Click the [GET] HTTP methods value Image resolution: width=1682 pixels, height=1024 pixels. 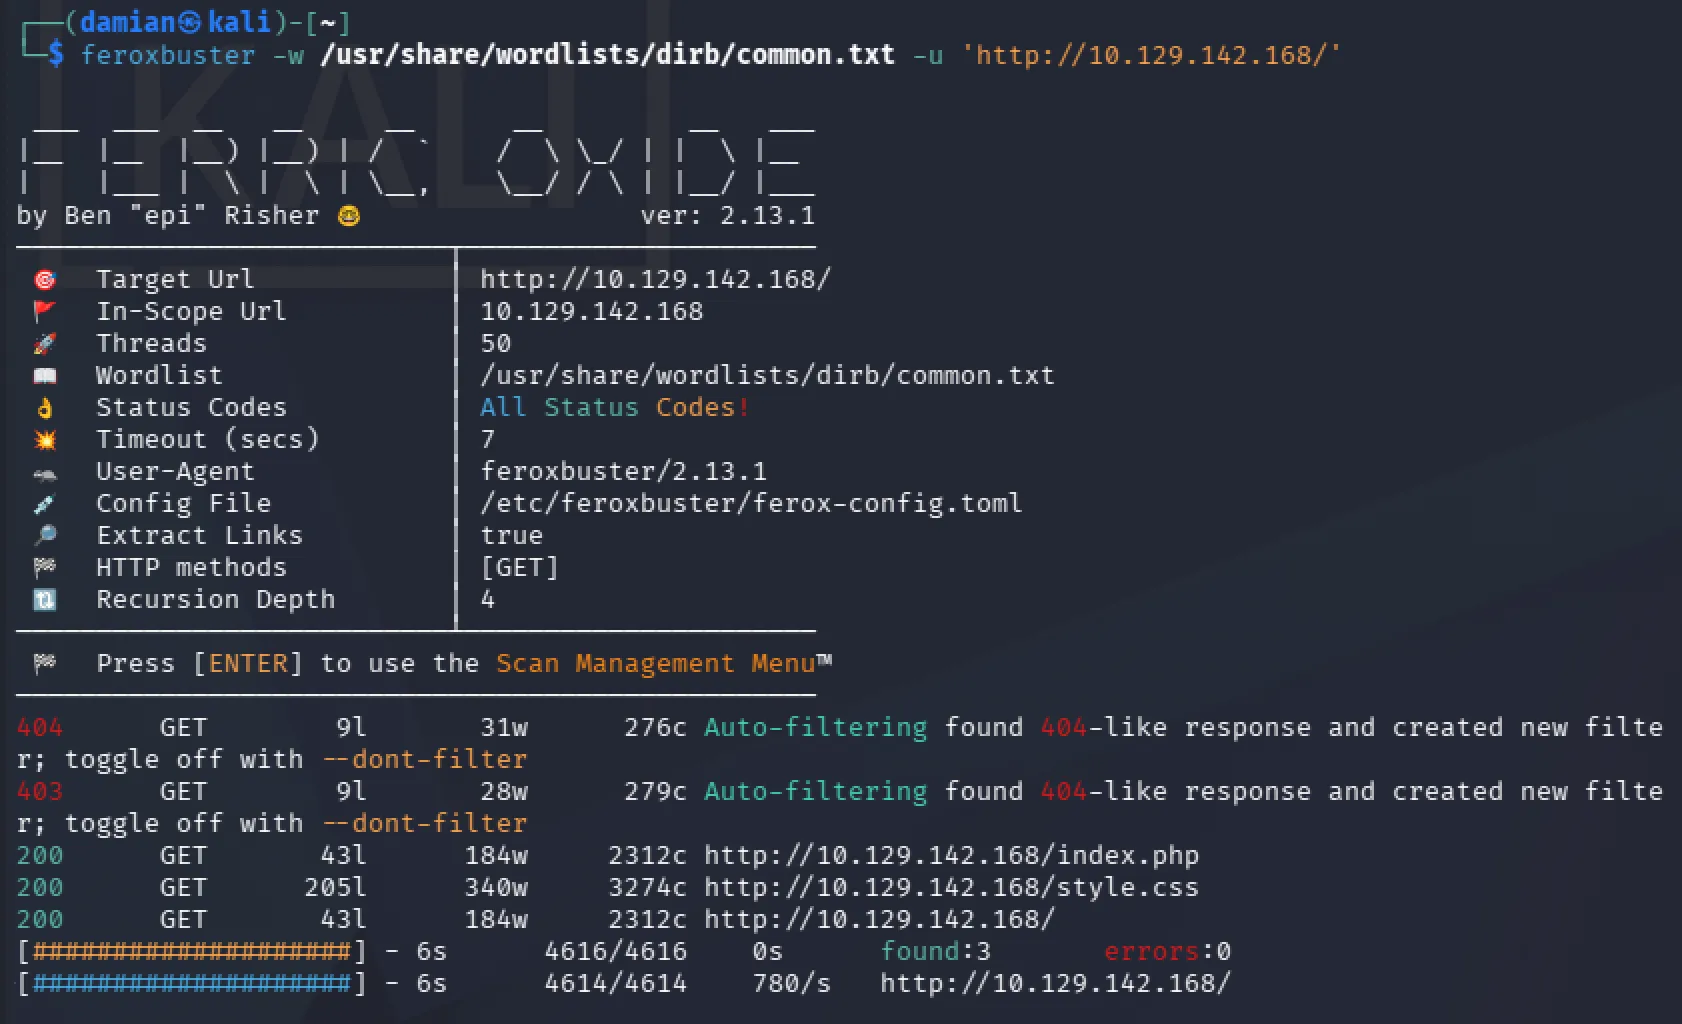click(520, 567)
